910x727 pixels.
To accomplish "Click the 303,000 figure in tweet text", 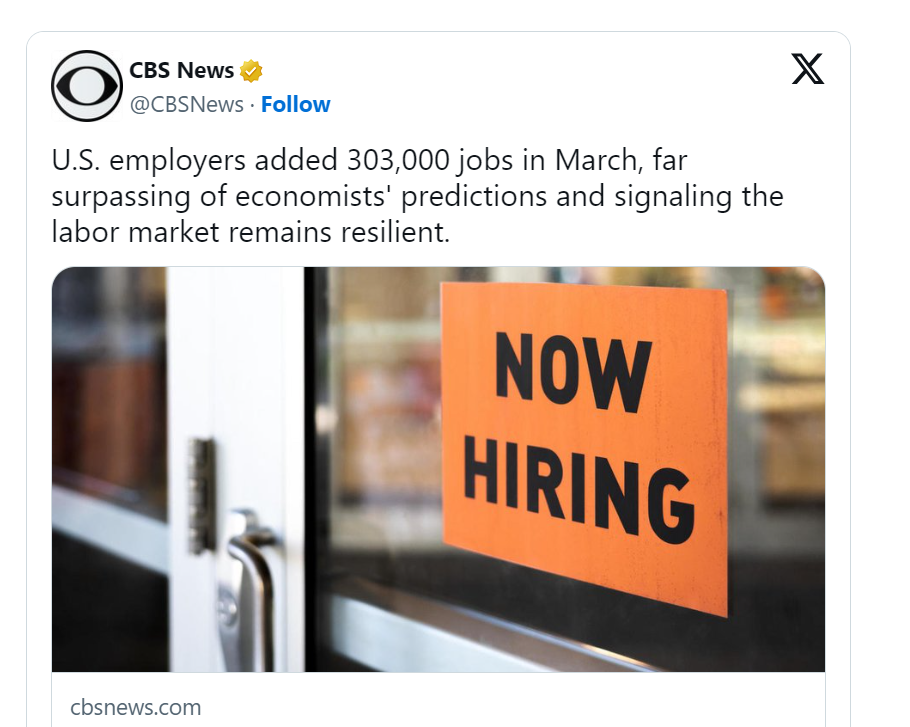I will click(x=398, y=160).
